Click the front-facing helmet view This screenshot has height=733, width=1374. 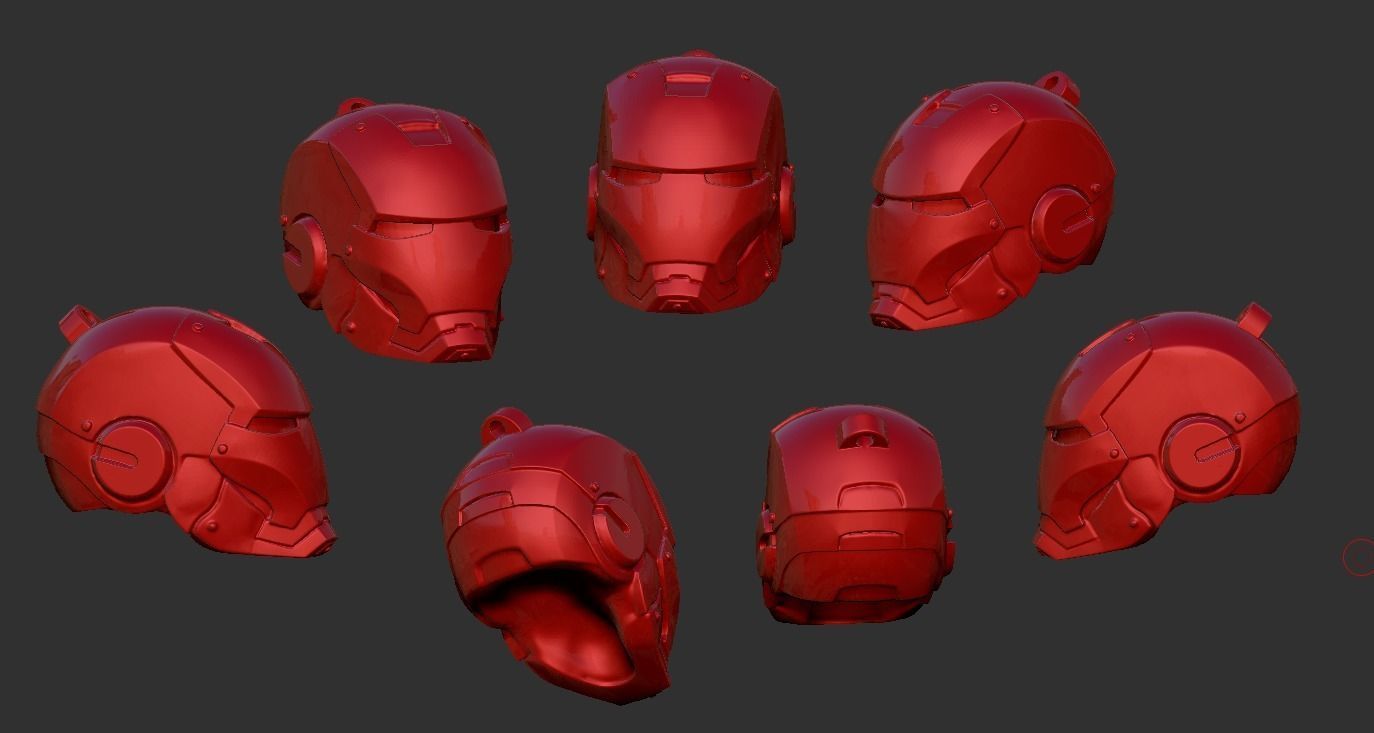(690, 183)
